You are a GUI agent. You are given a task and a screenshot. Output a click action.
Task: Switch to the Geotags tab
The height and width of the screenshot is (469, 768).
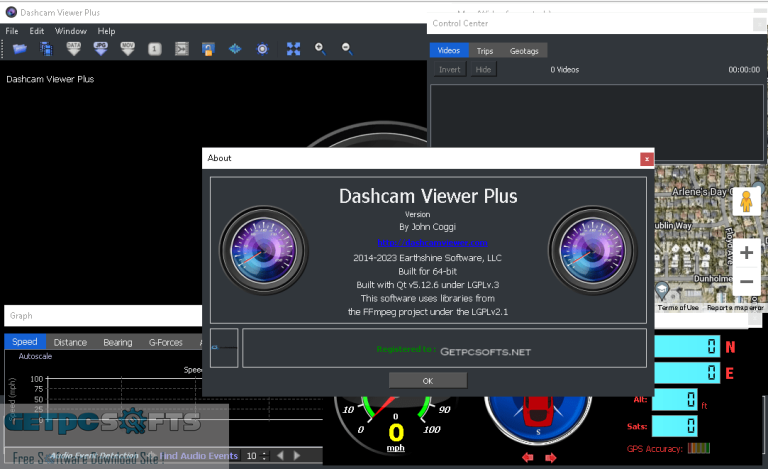[x=524, y=50]
